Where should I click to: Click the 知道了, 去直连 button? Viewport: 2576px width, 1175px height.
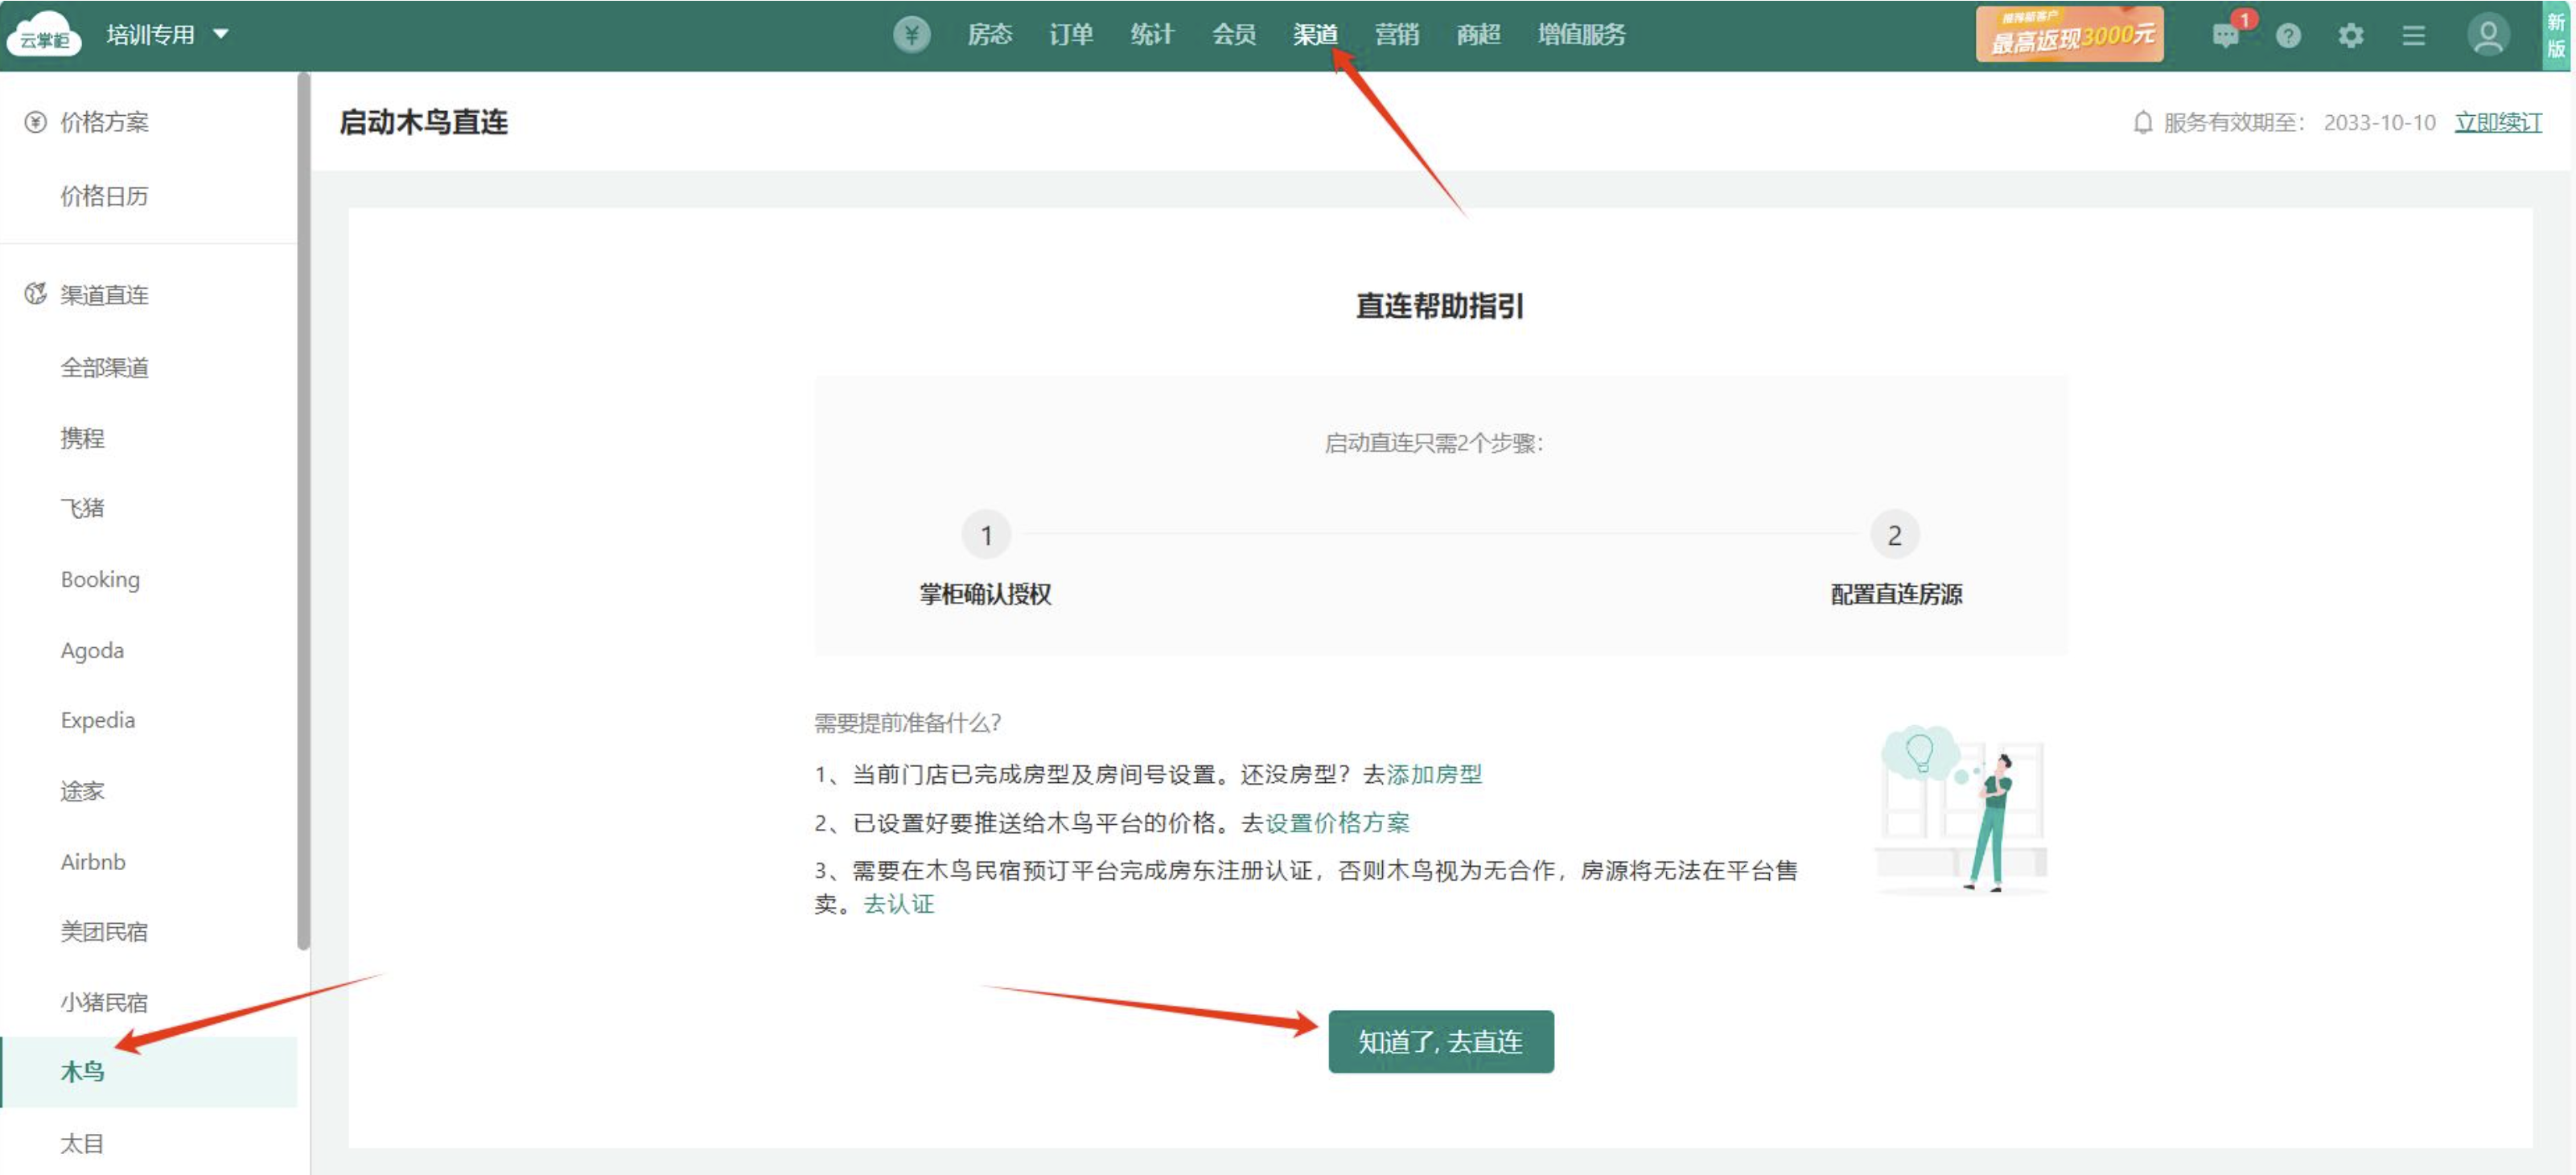pos(1440,1042)
